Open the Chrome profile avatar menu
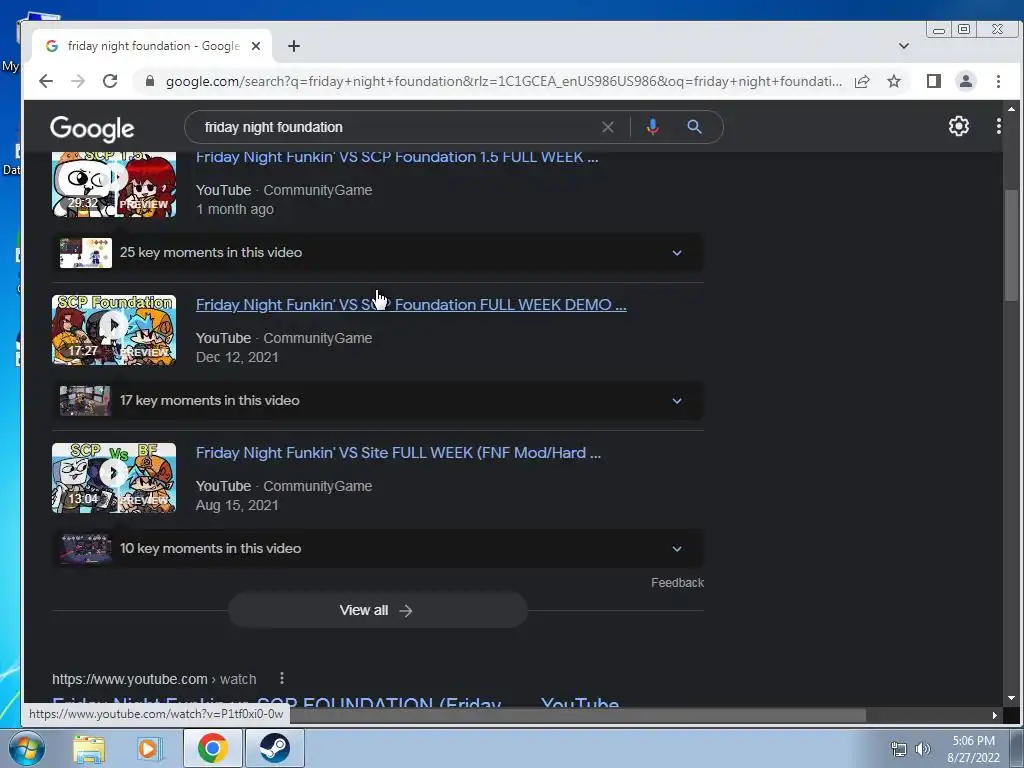This screenshot has width=1024, height=768. pyautogui.click(x=966, y=81)
